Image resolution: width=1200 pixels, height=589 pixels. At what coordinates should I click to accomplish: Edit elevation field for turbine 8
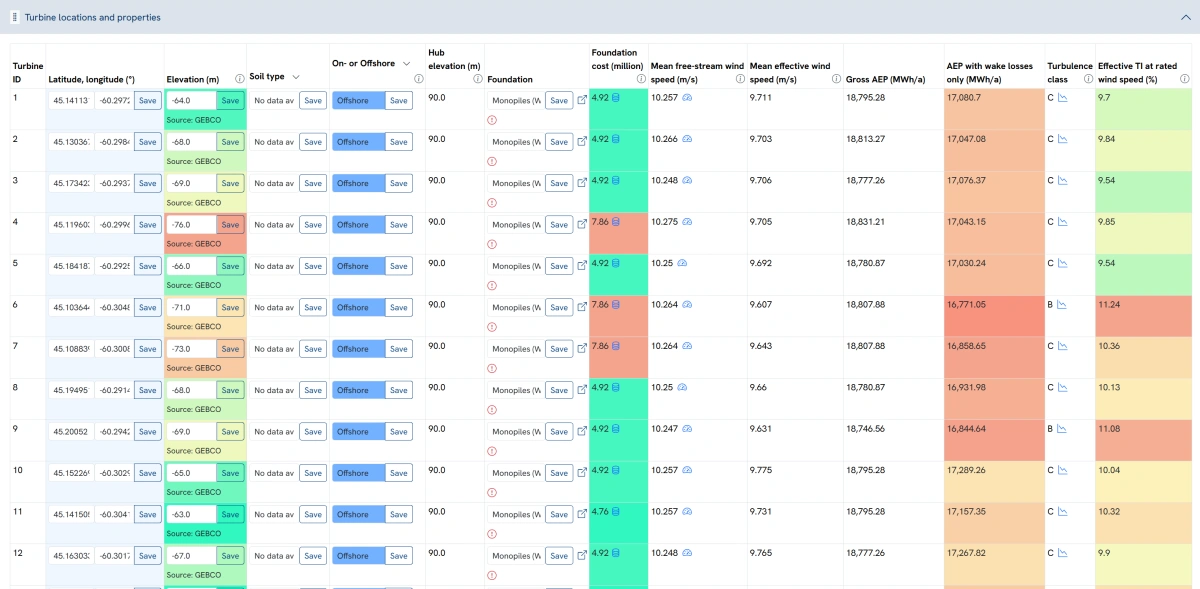(x=191, y=390)
